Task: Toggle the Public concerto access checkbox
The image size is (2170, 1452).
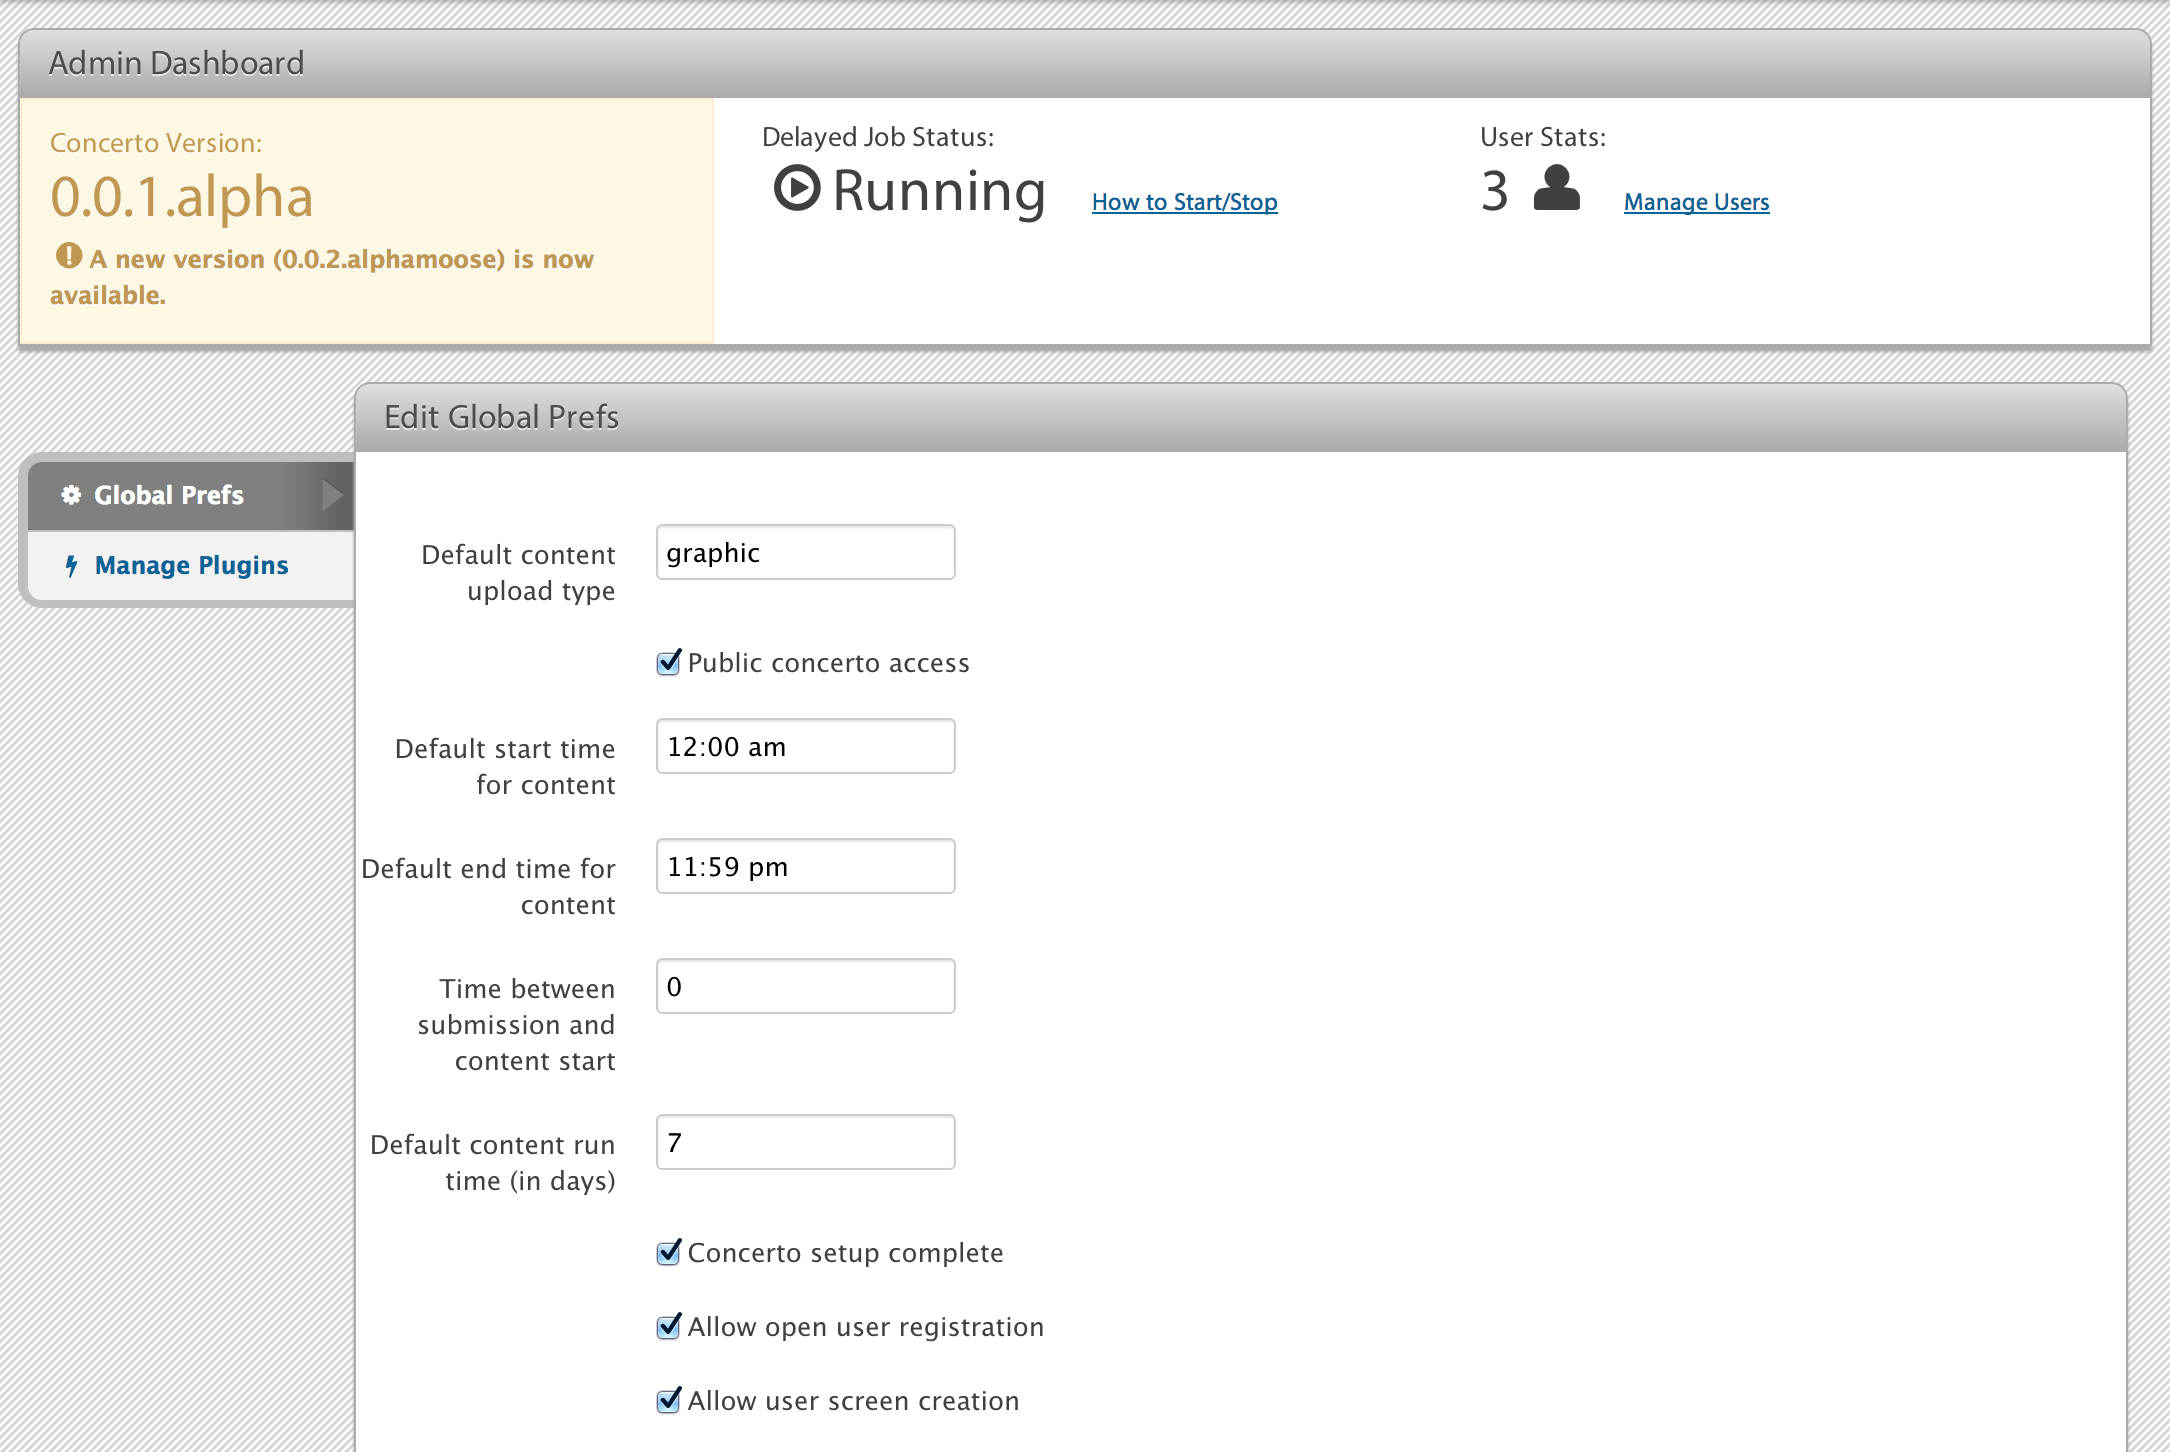Action: (x=669, y=662)
